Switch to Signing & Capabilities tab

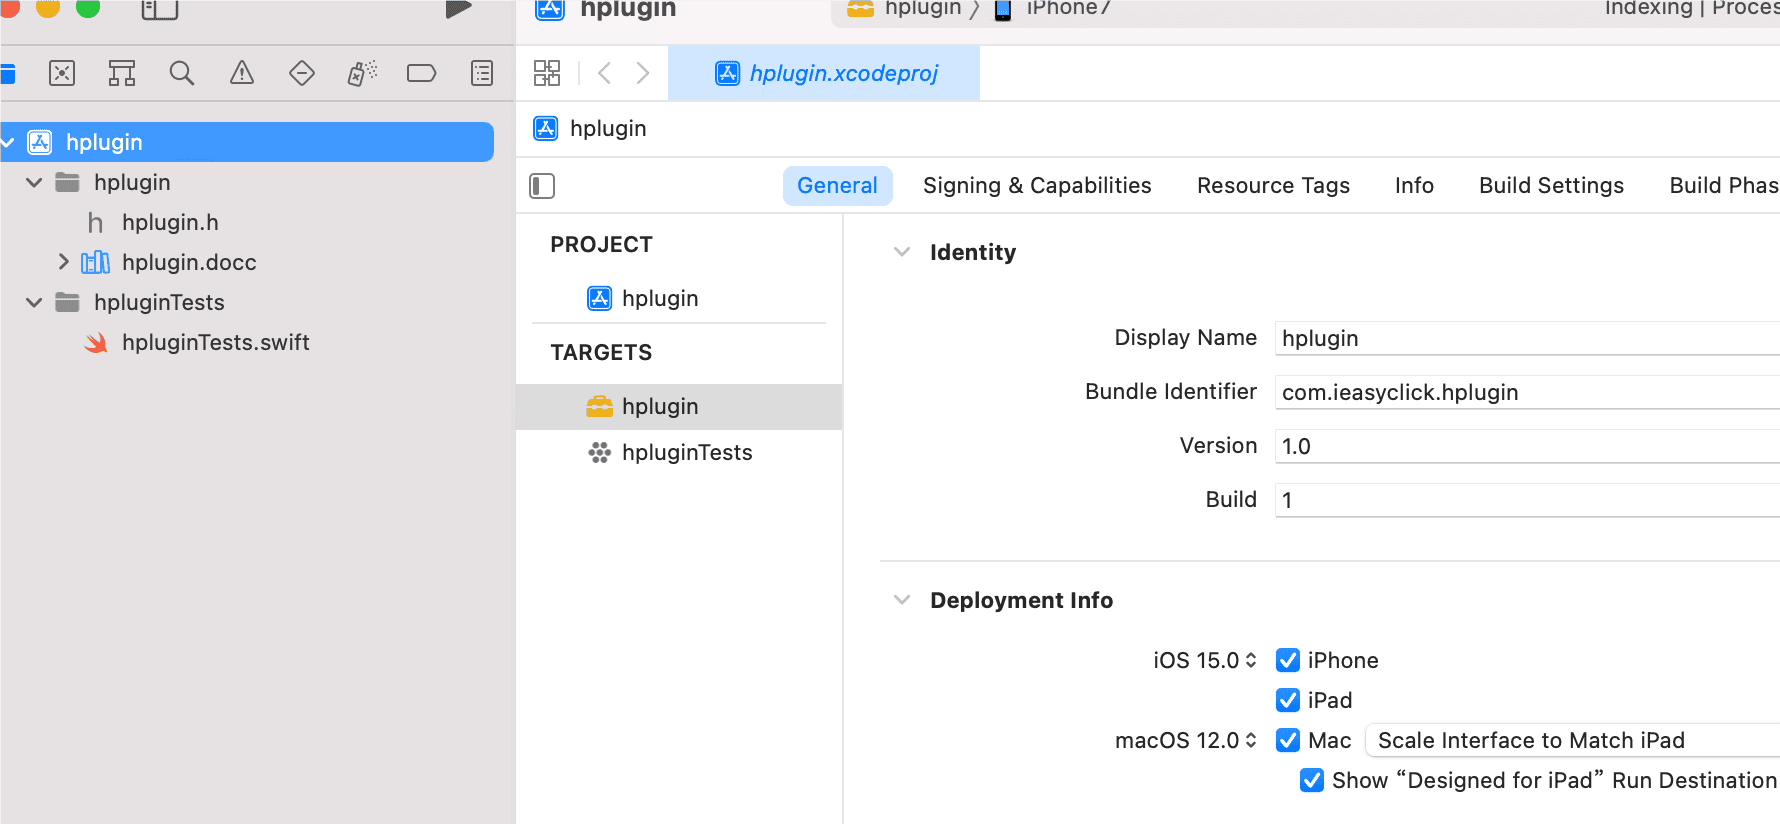point(1037,186)
